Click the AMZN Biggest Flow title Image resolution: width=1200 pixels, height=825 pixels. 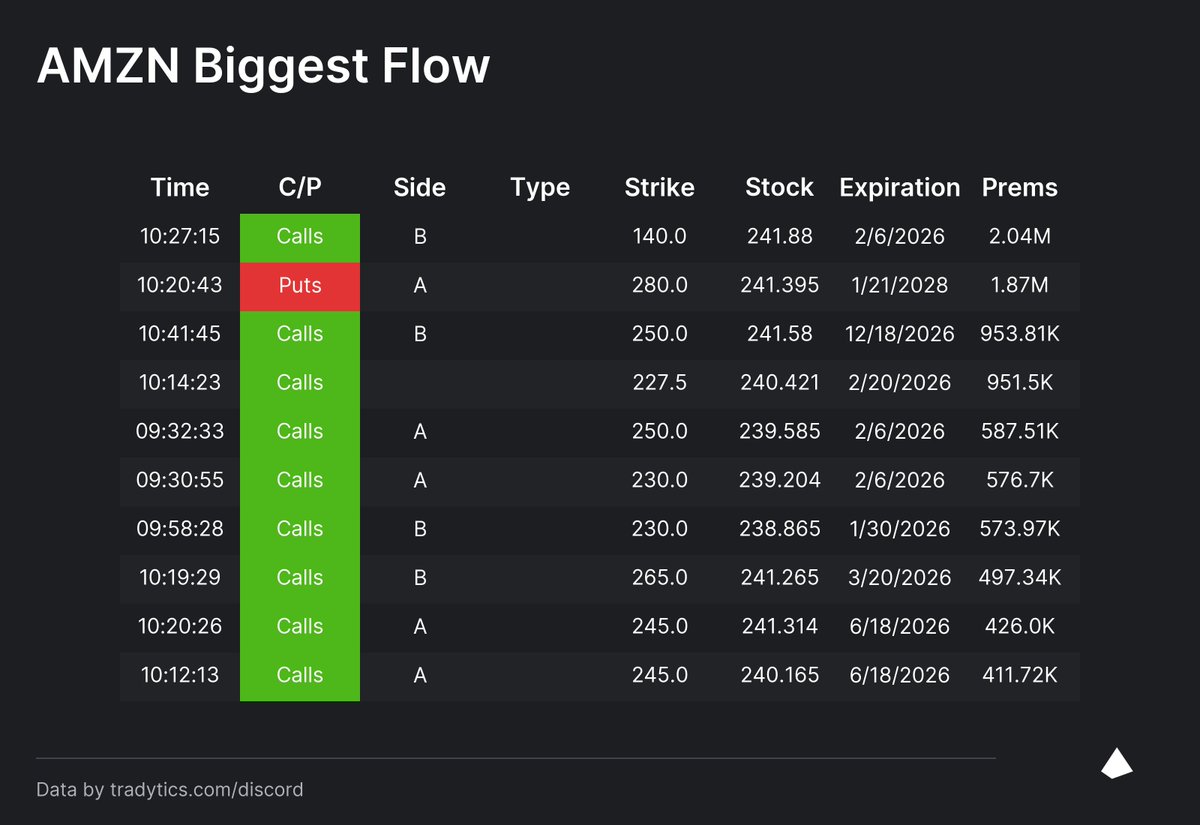pyautogui.click(x=263, y=66)
